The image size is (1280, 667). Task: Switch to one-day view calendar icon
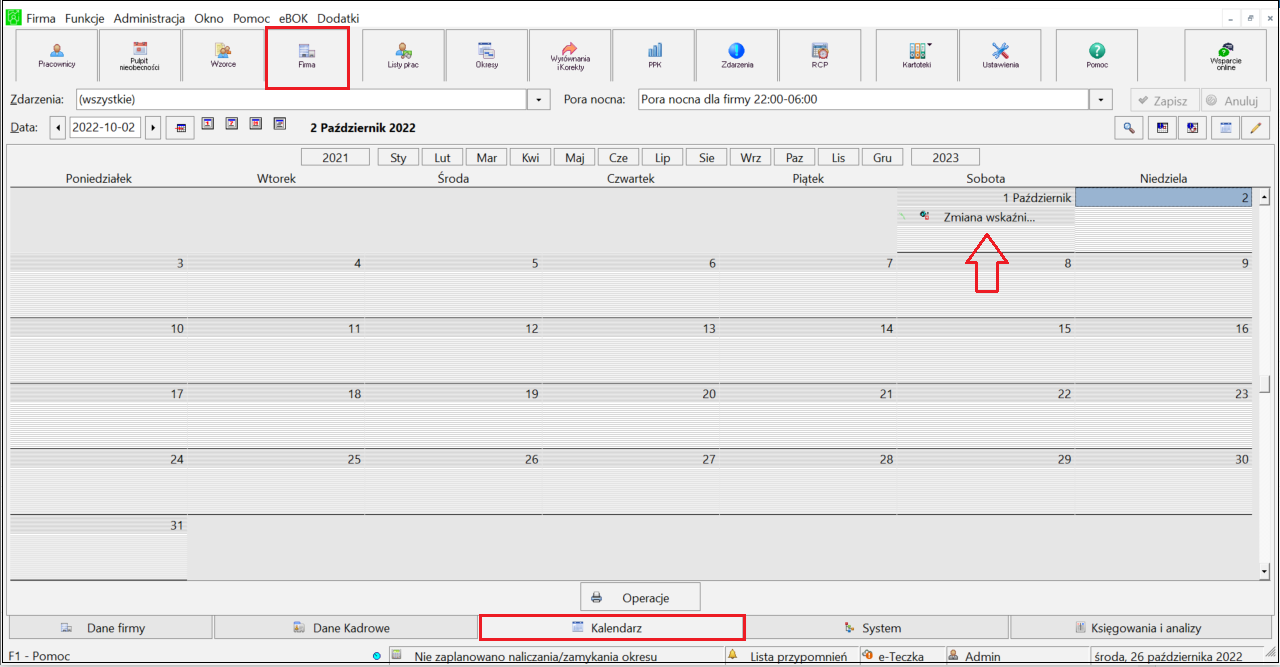point(208,124)
